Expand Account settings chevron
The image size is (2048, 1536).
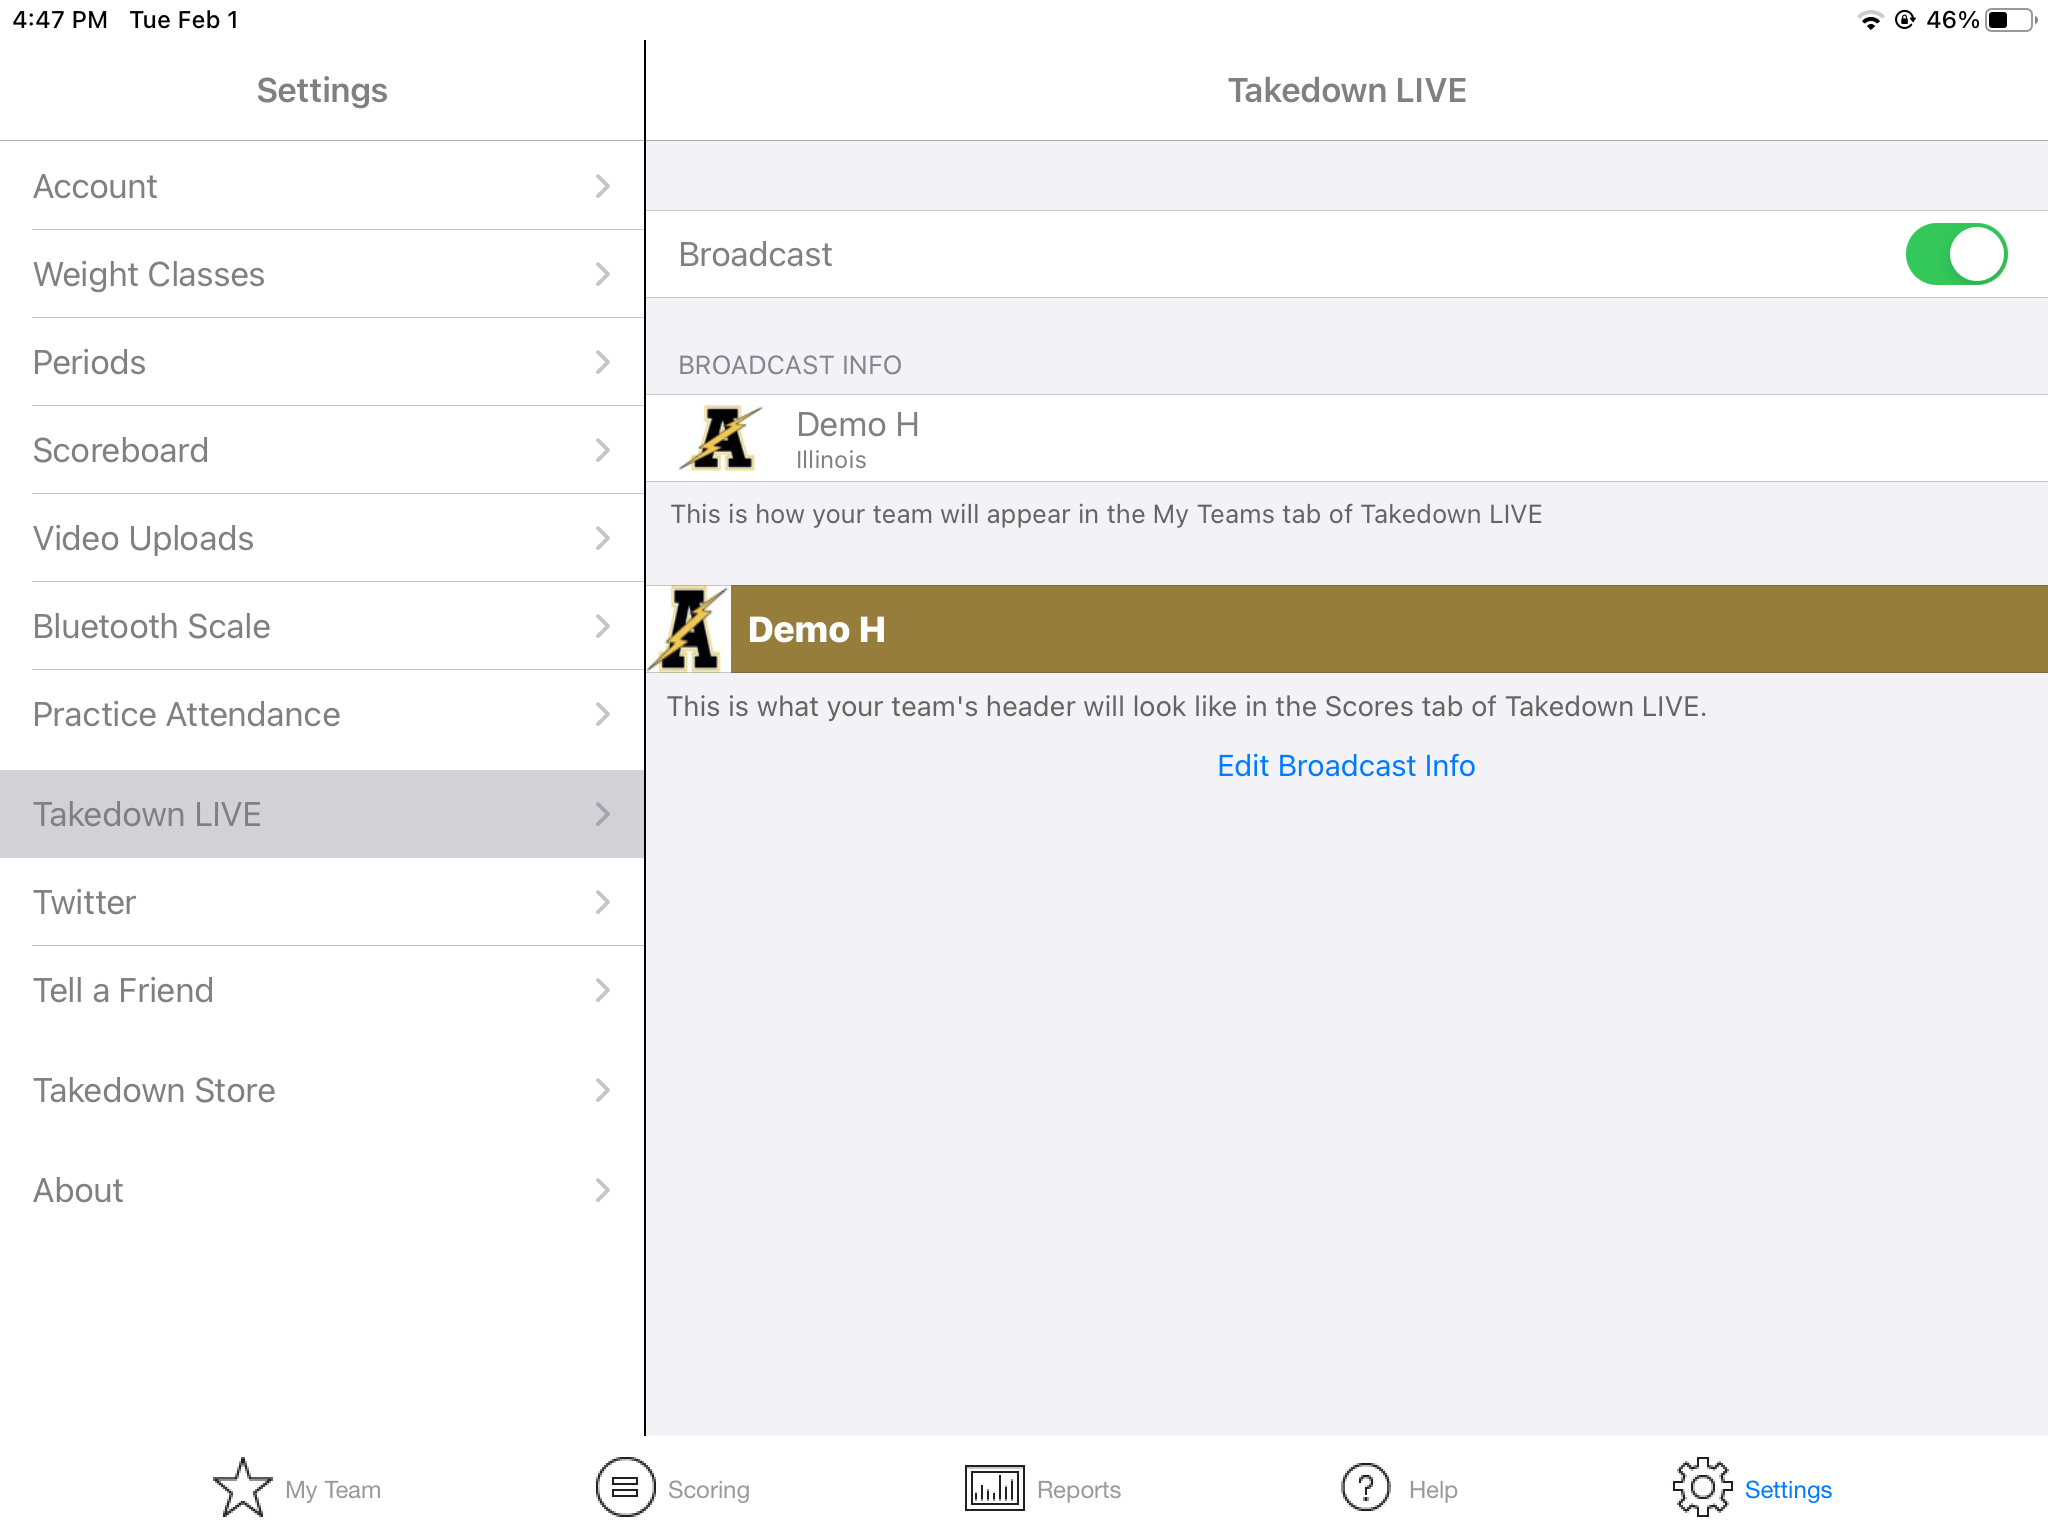pyautogui.click(x=602, y=186)
